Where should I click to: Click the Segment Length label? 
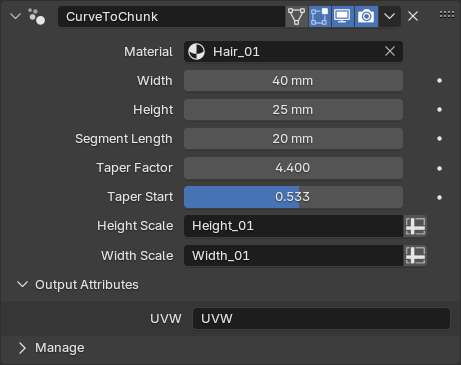124,139
